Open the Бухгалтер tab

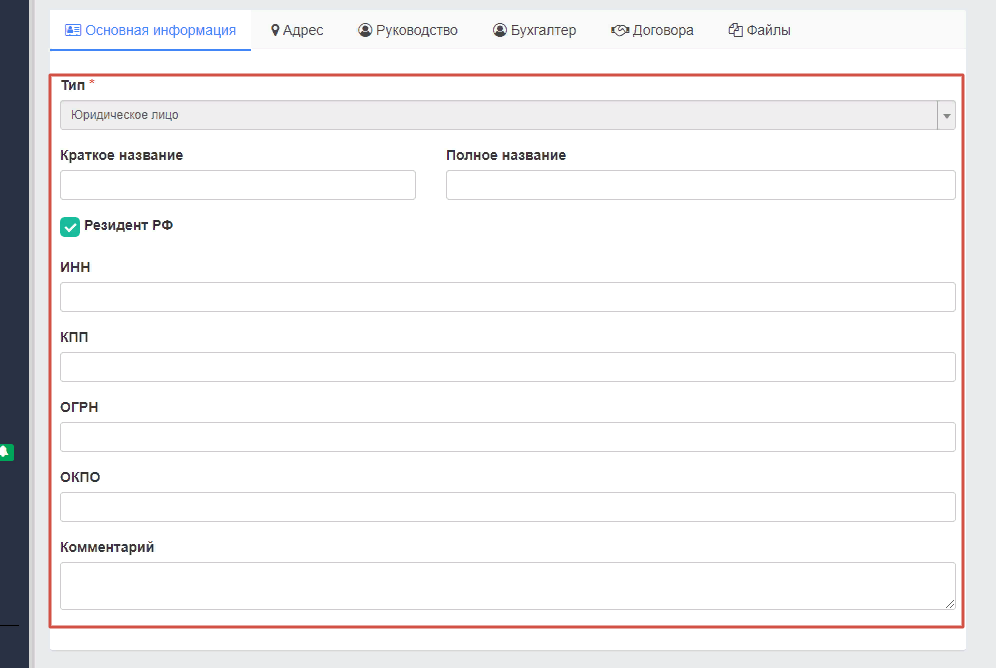point(534,30)
